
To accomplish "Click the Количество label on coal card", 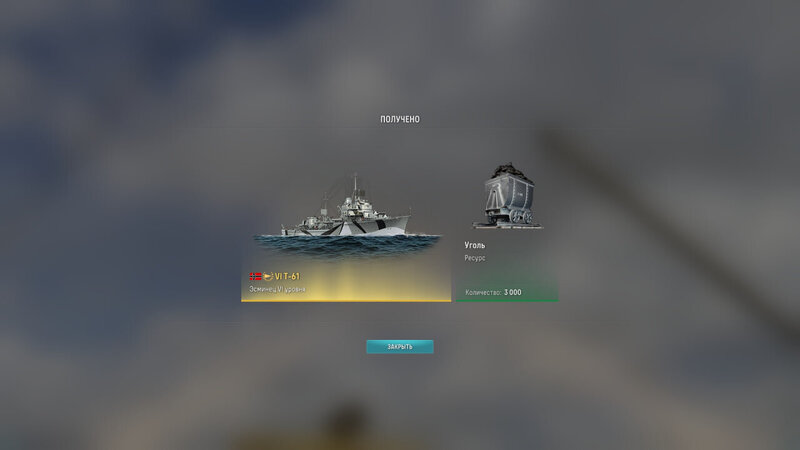I will coord(483,292).
